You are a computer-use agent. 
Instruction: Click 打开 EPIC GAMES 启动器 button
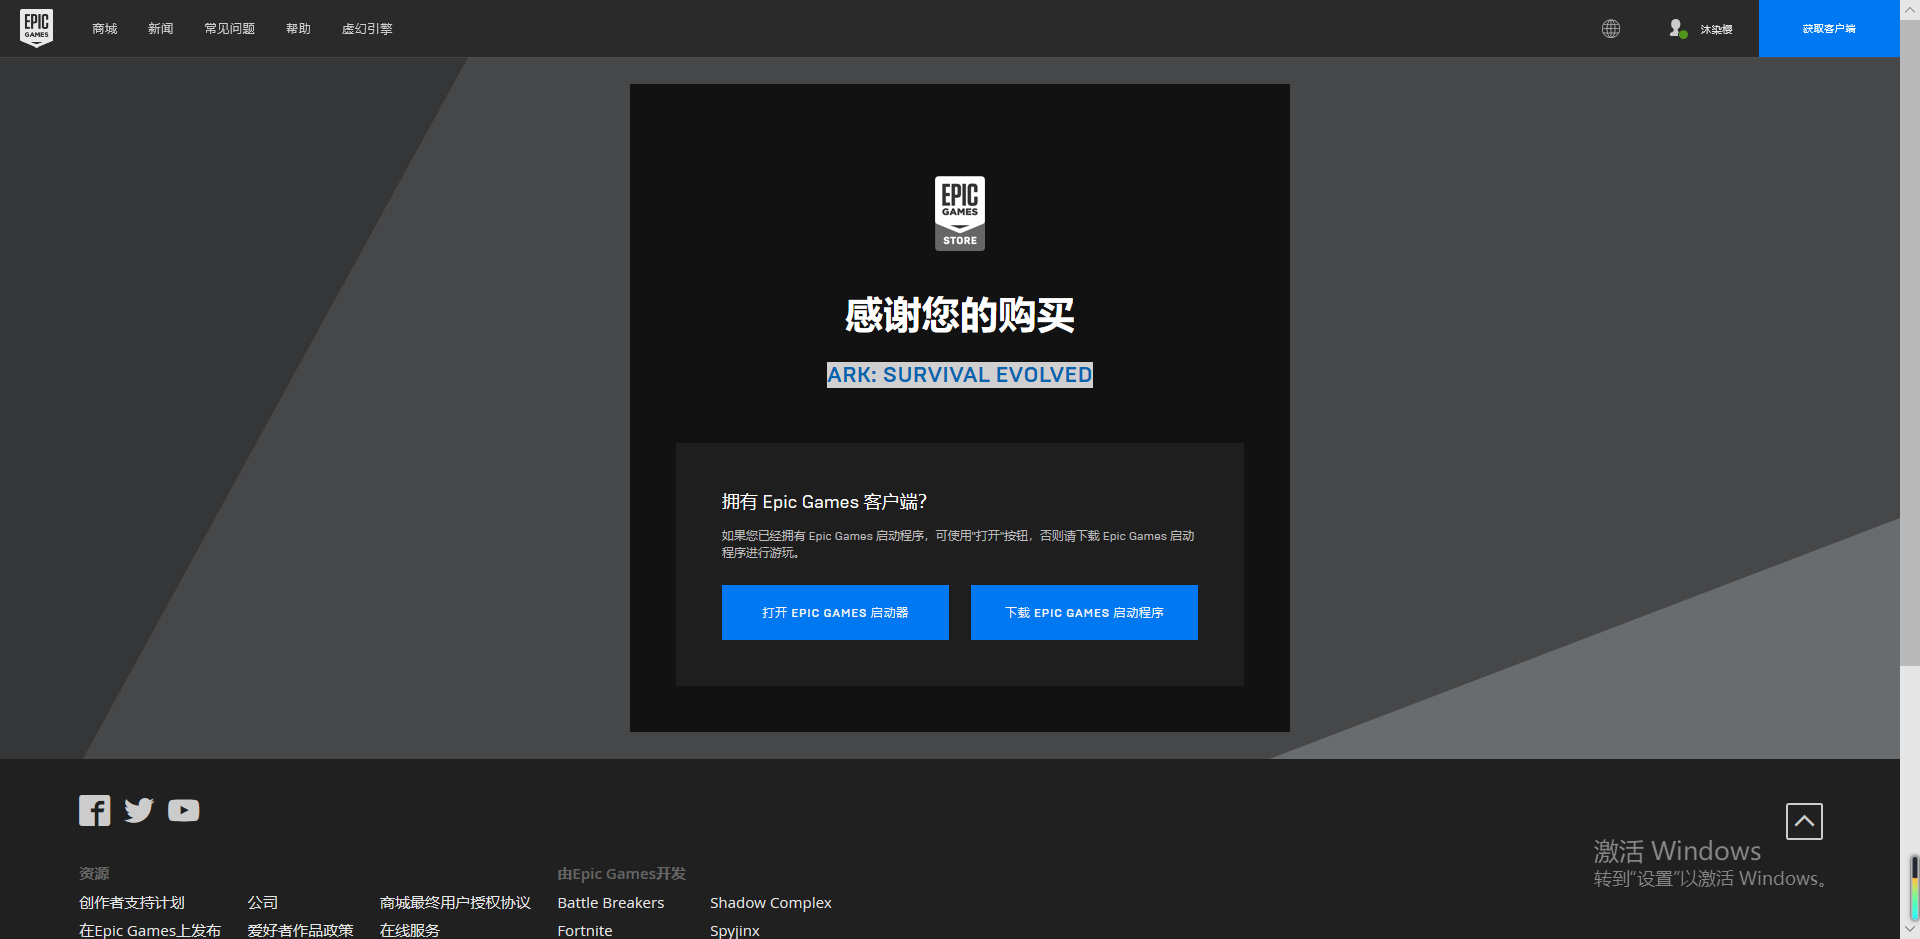click(835, 612)
